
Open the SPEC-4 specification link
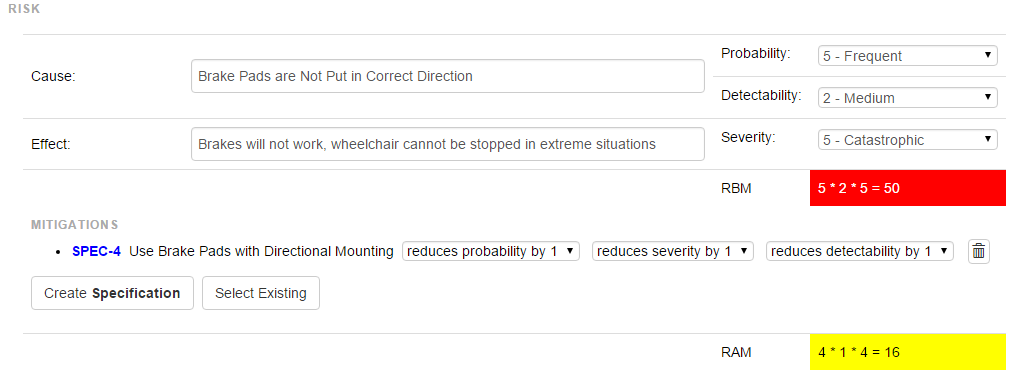click(x=96, y=252)
